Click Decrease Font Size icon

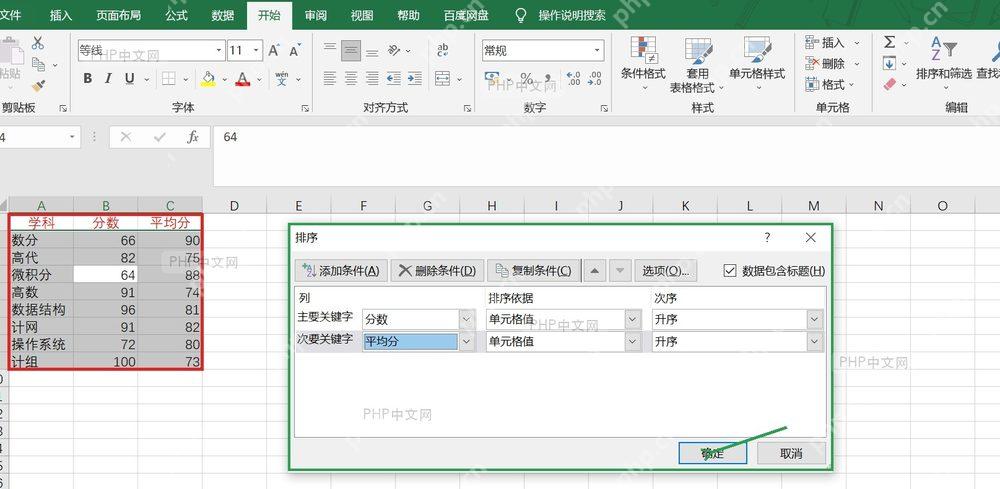pyautogui.click(x=294, y=50)
